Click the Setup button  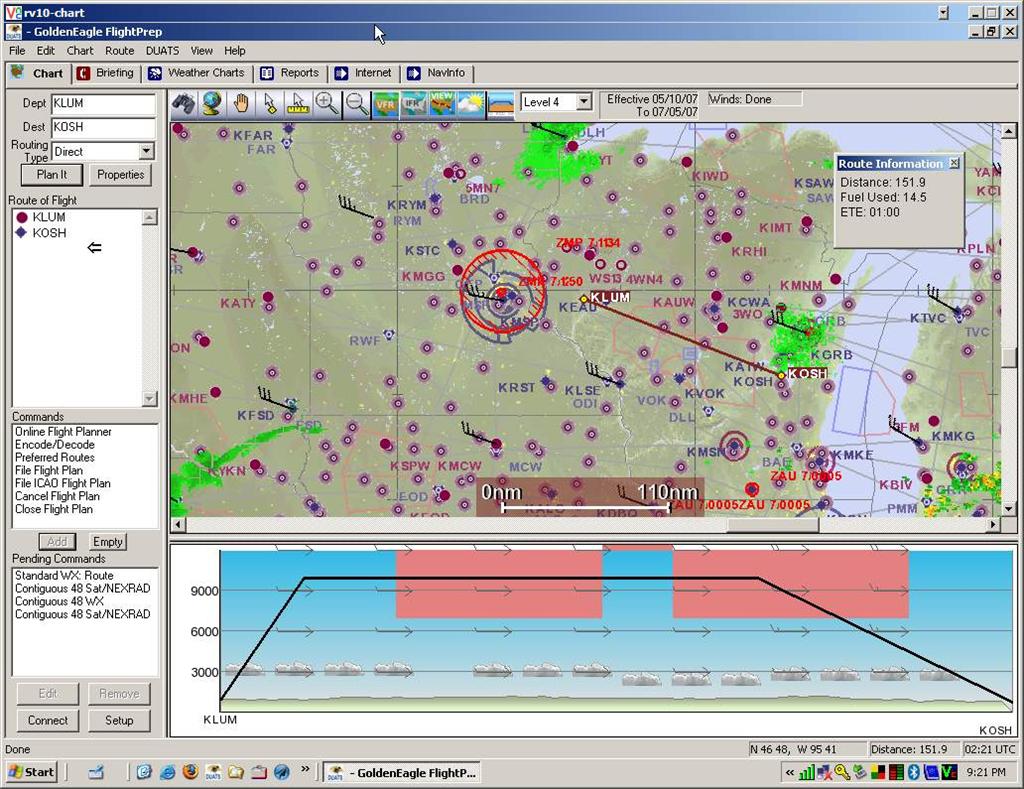119,720
